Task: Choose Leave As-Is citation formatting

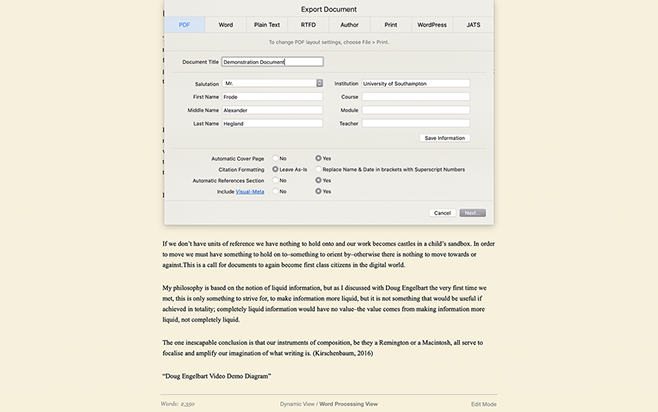Action: 275,169
